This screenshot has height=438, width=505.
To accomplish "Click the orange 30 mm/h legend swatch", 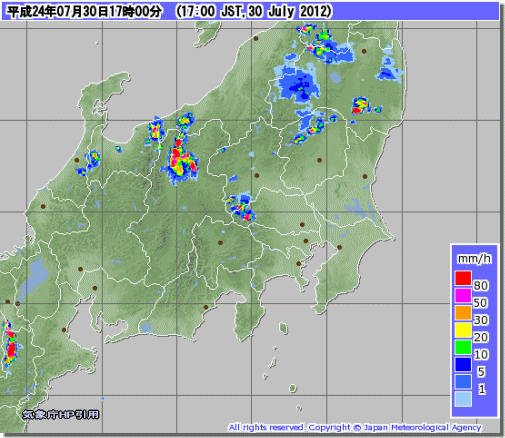I will click(x=463, y=313).
